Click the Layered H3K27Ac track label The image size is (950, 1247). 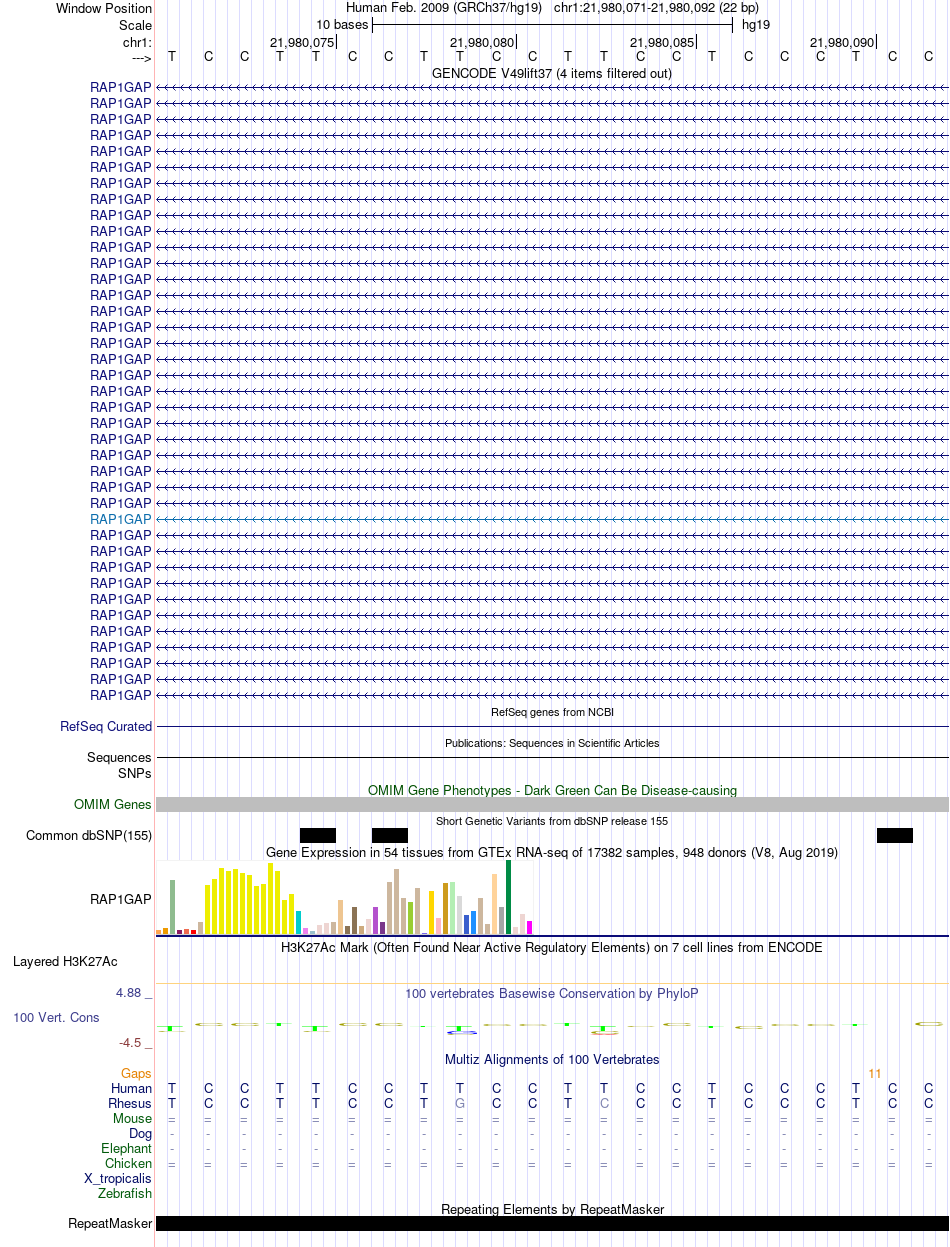click(x=65, y=961)
